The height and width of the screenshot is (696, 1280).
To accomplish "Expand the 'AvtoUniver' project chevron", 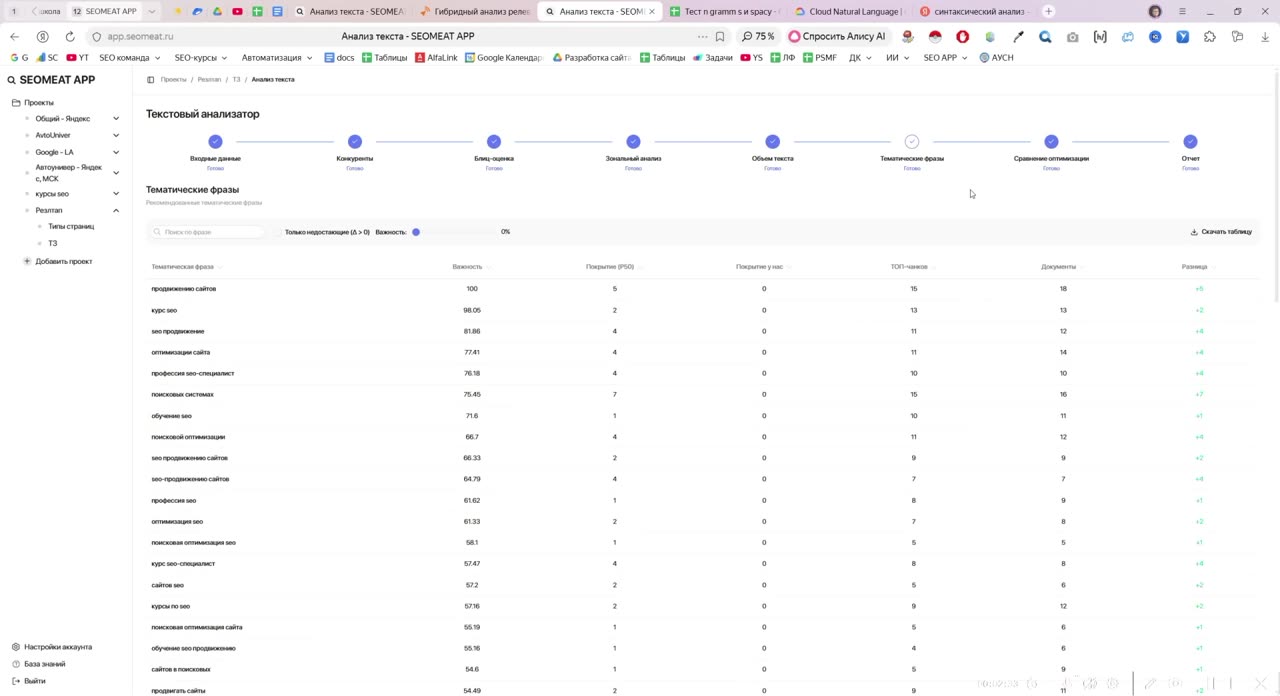I will [x=116, y=135].
